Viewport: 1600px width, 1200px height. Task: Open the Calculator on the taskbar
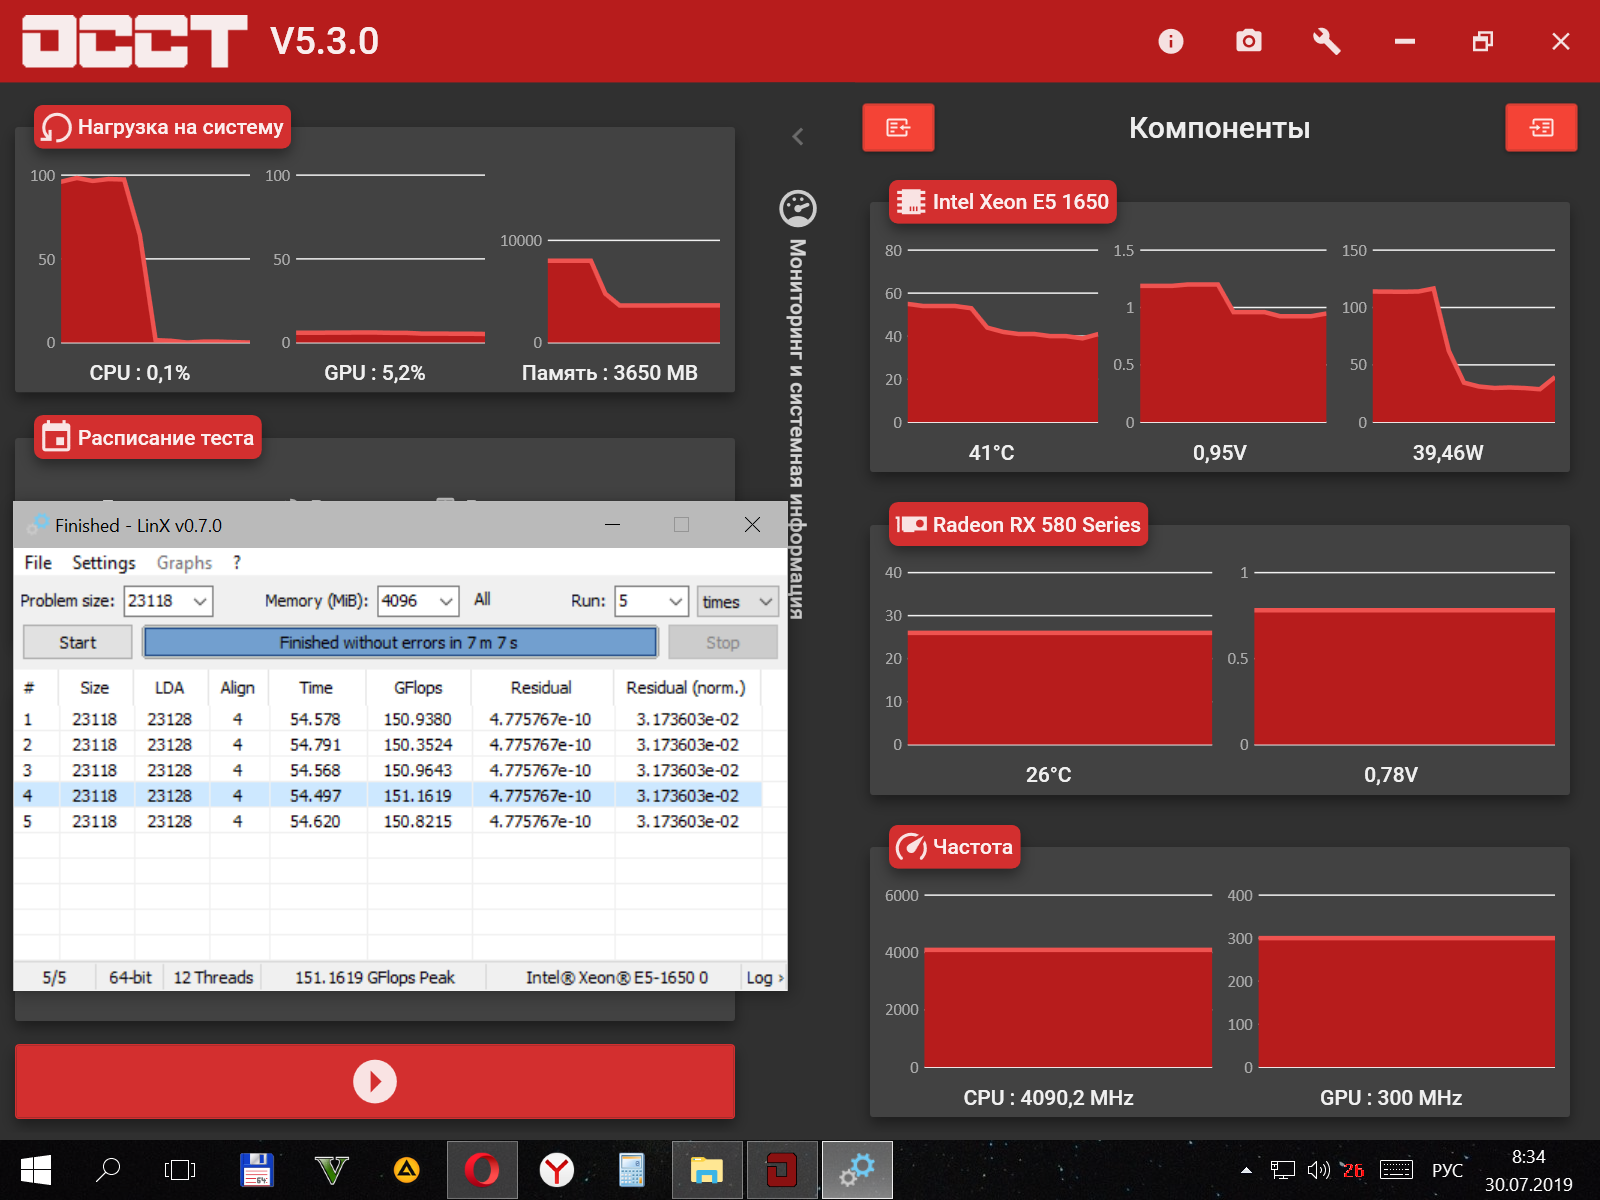tap(632, 1170)
